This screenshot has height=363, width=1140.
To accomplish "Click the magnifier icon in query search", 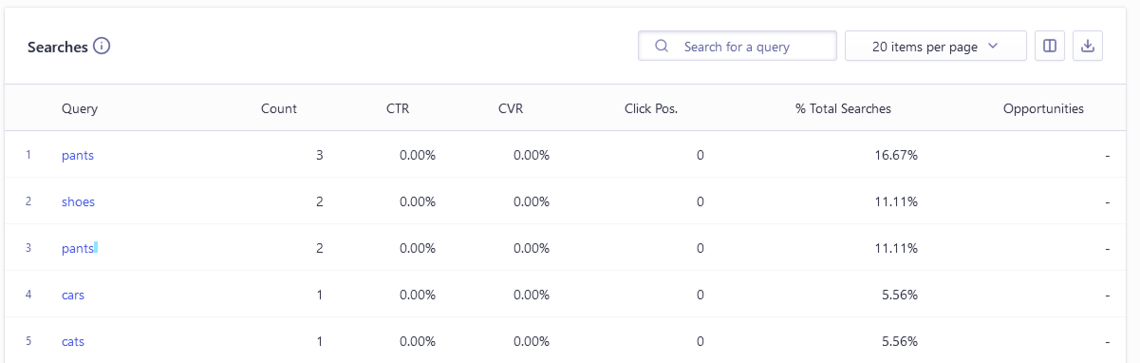I will (662, 46).
